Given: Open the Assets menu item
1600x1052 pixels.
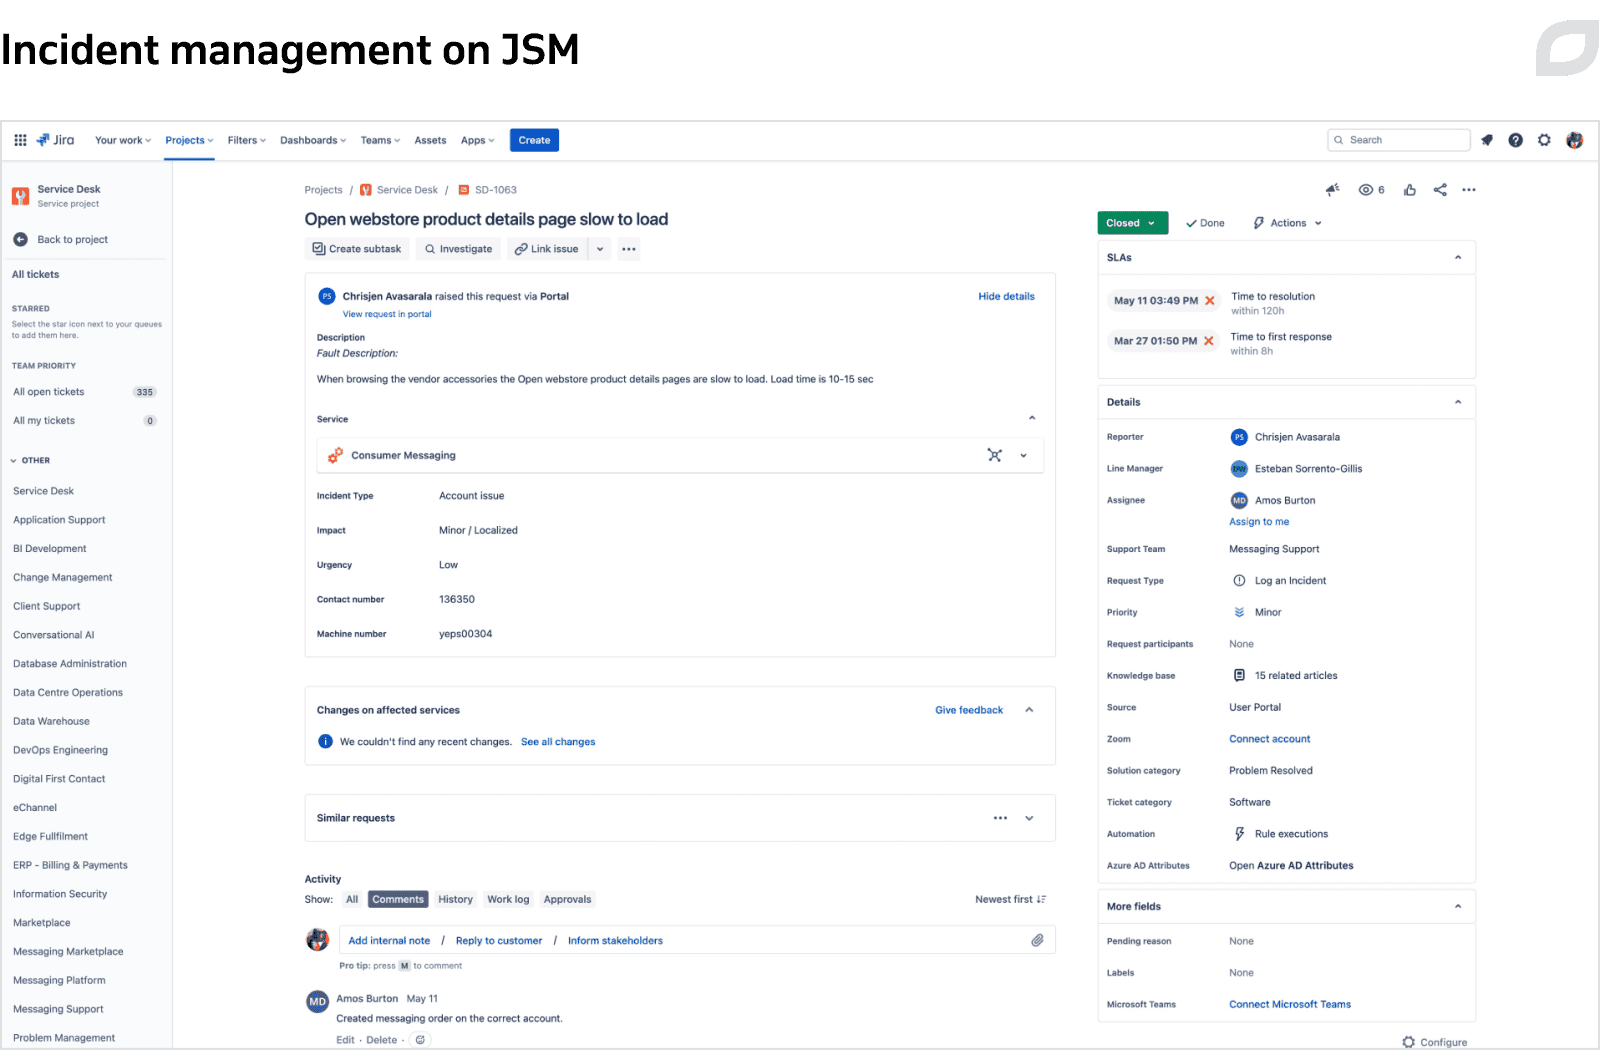Looking at the screenshot, I should (x=430, y=140).
